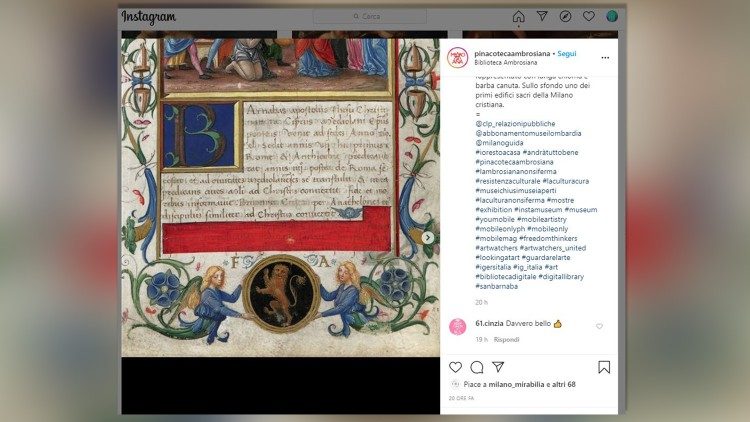Click the '19 h' comment timestamp

click(x=481, y=340)
